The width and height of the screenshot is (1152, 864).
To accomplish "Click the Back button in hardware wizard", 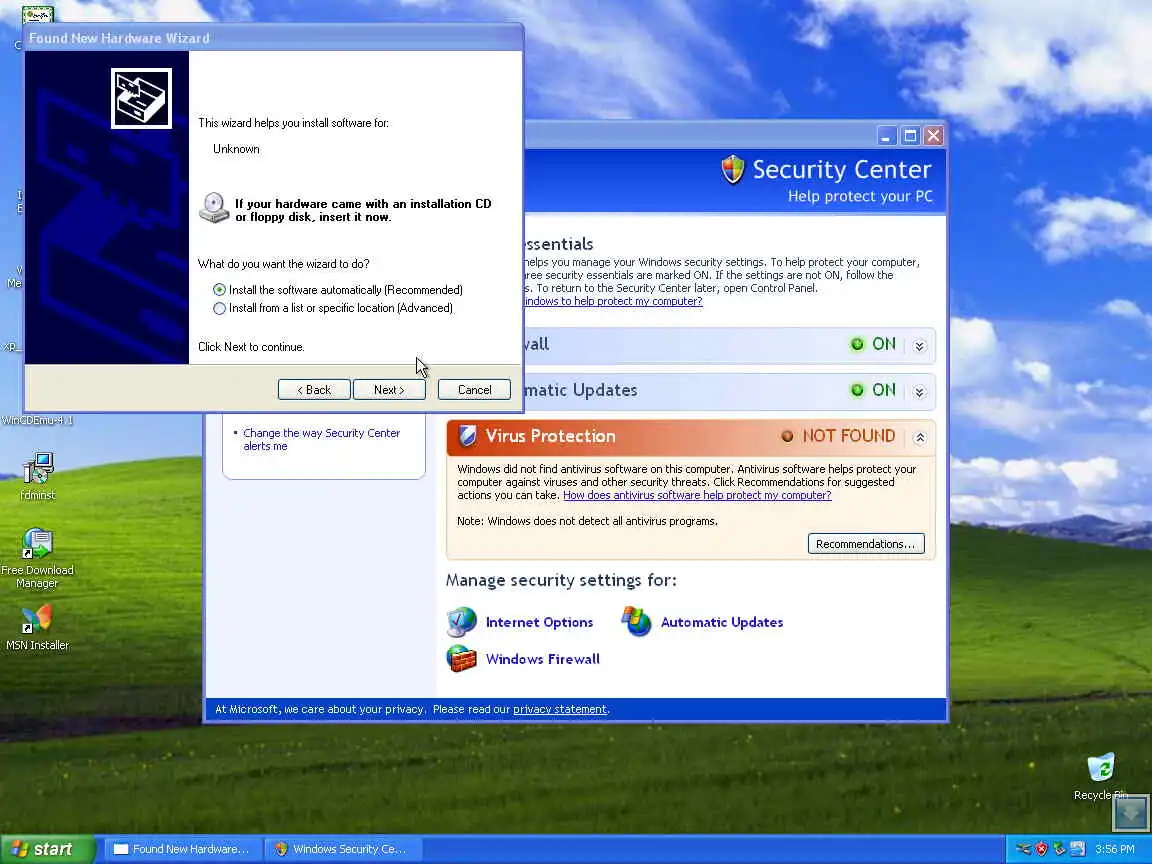I will pyautogui.click(x=314, y=389).
